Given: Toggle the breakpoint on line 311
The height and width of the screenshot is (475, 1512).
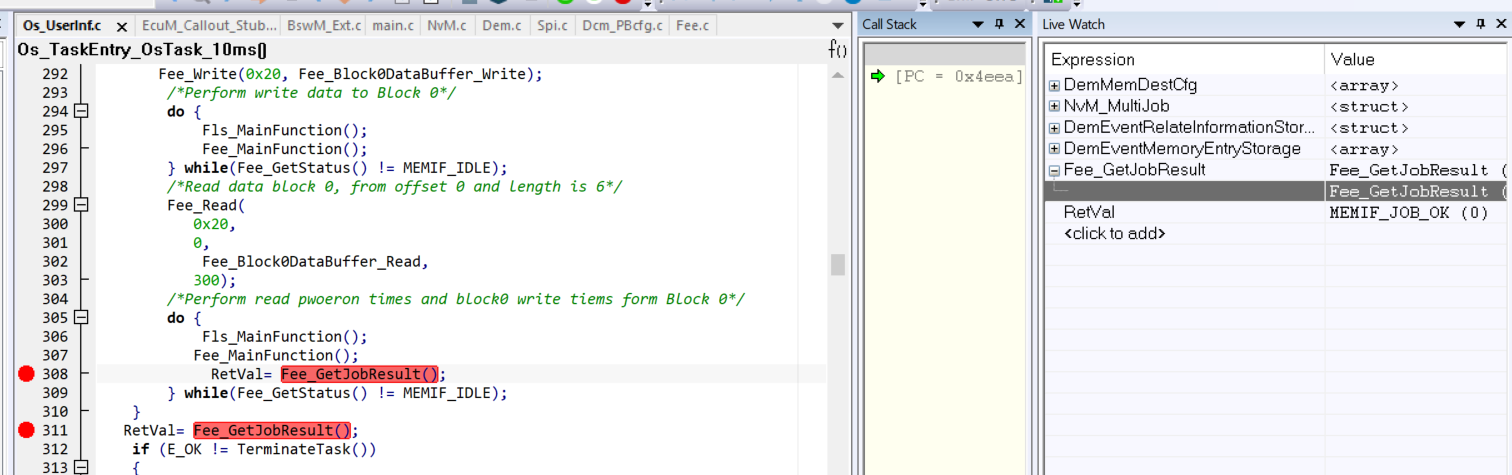Looking at the screenshot, I should 26,431.
